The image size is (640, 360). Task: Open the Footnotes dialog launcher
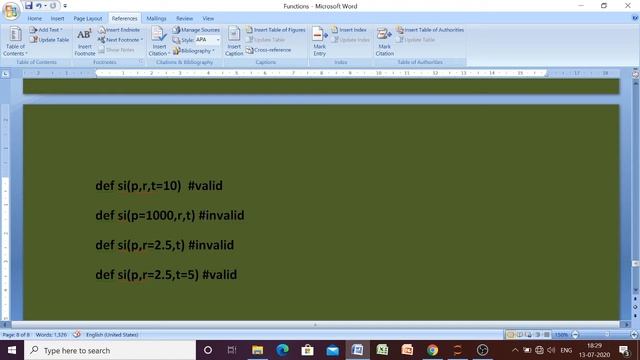coord(141,62)
